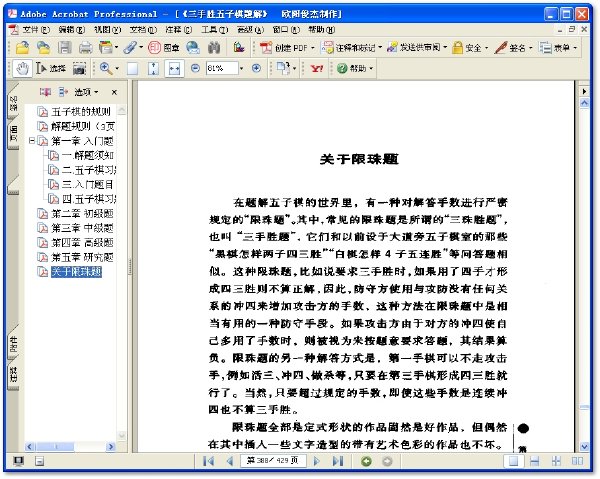Open the 文档 menu

(x=143, y=29)
